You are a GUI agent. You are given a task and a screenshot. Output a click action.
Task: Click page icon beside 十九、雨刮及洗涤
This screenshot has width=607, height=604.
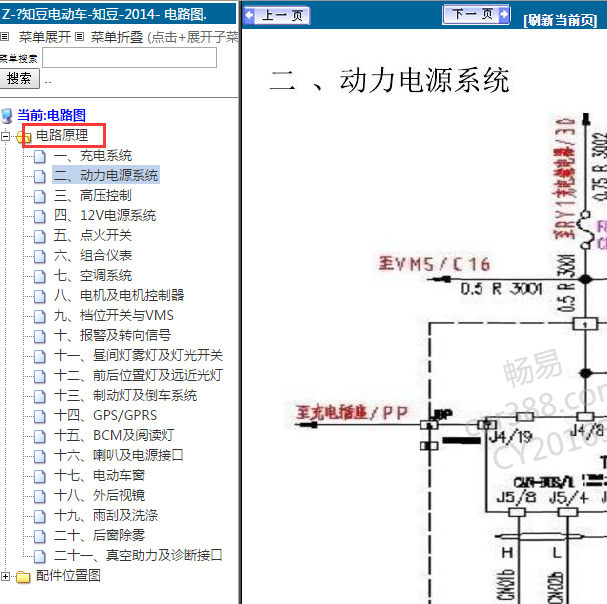point(39,516)
